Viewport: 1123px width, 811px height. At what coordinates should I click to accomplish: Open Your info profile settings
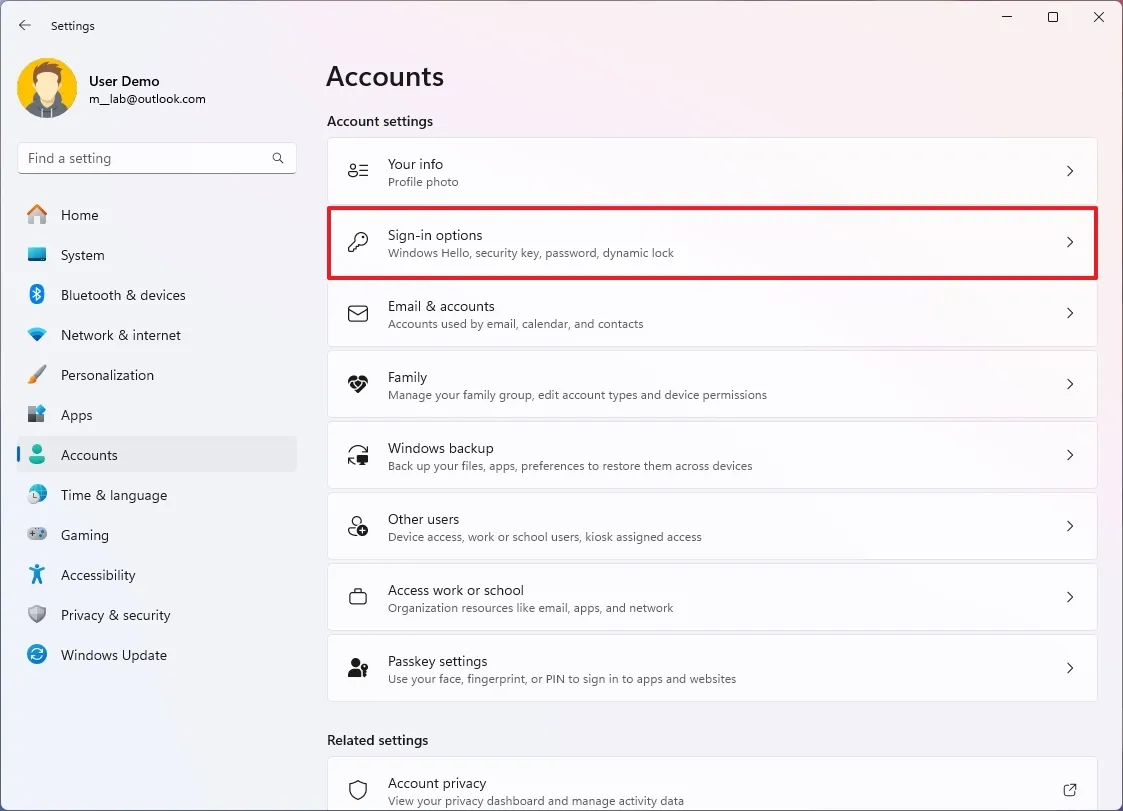(x=711, y=171)
